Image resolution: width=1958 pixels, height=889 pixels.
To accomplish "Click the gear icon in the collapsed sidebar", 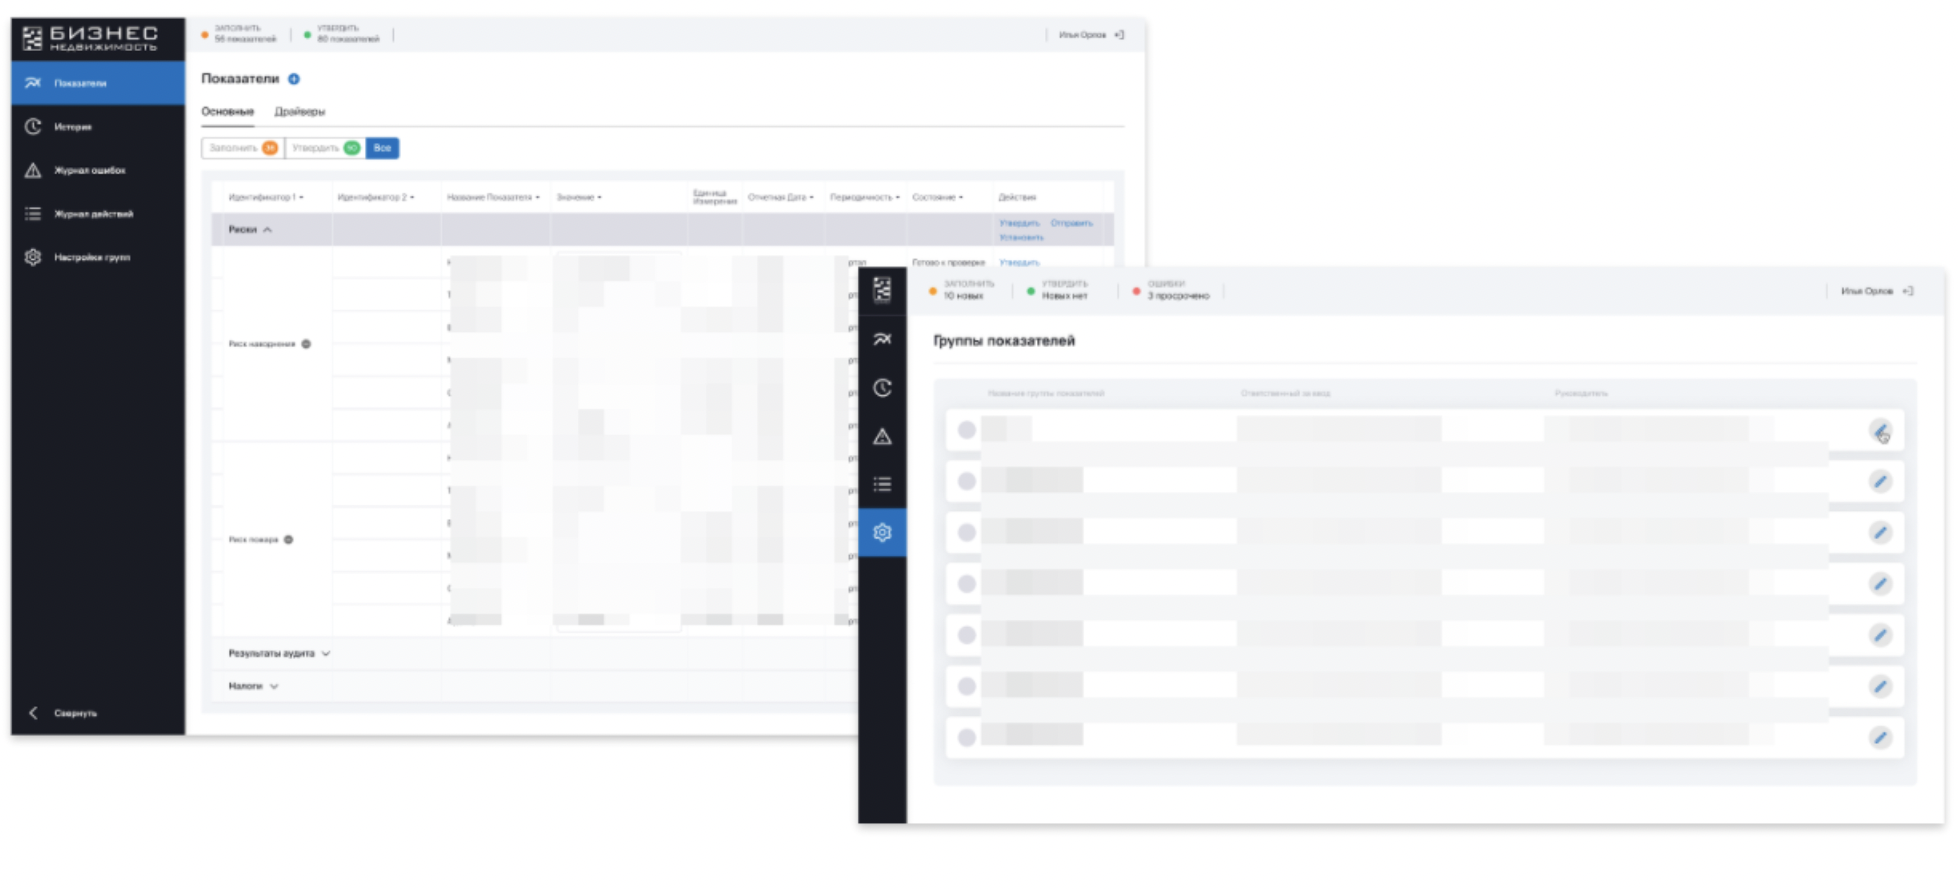I will coord(882,533).
